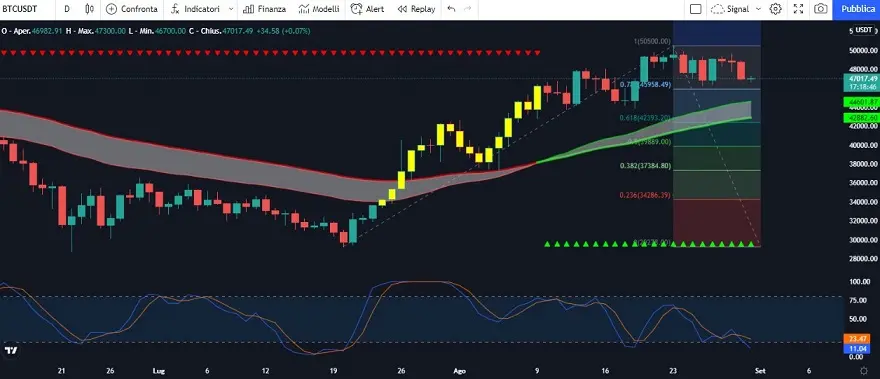
Task: Open the Finanza financials panel
Action: coord(264,9)
